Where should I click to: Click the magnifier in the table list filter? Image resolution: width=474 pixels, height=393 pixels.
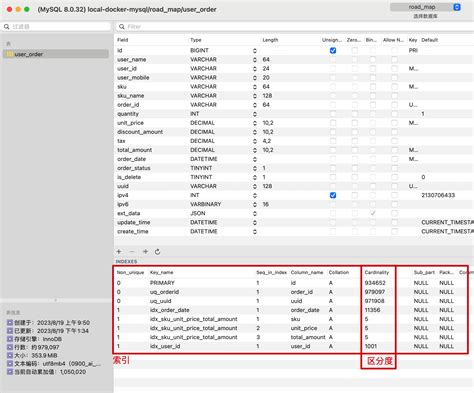click(x=7, y=27)
